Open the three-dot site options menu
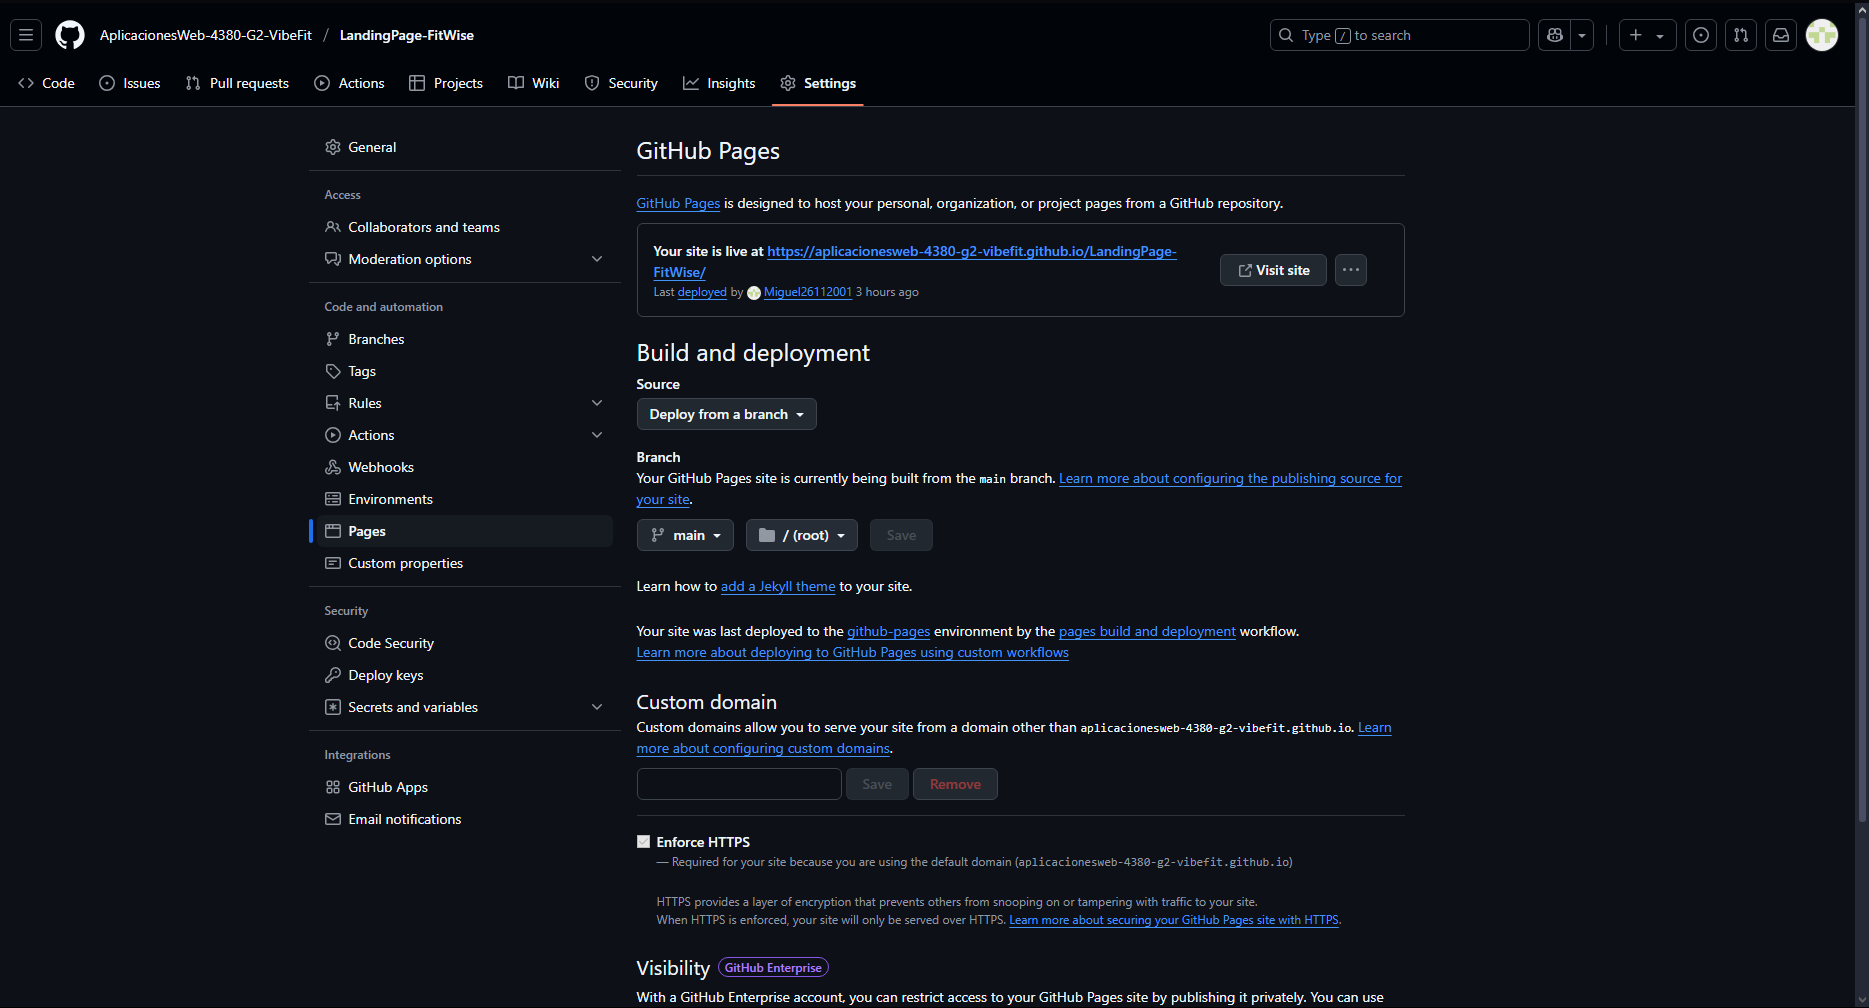The height and width of the screenshot is (1008, 1869). tap(1351, 270)
